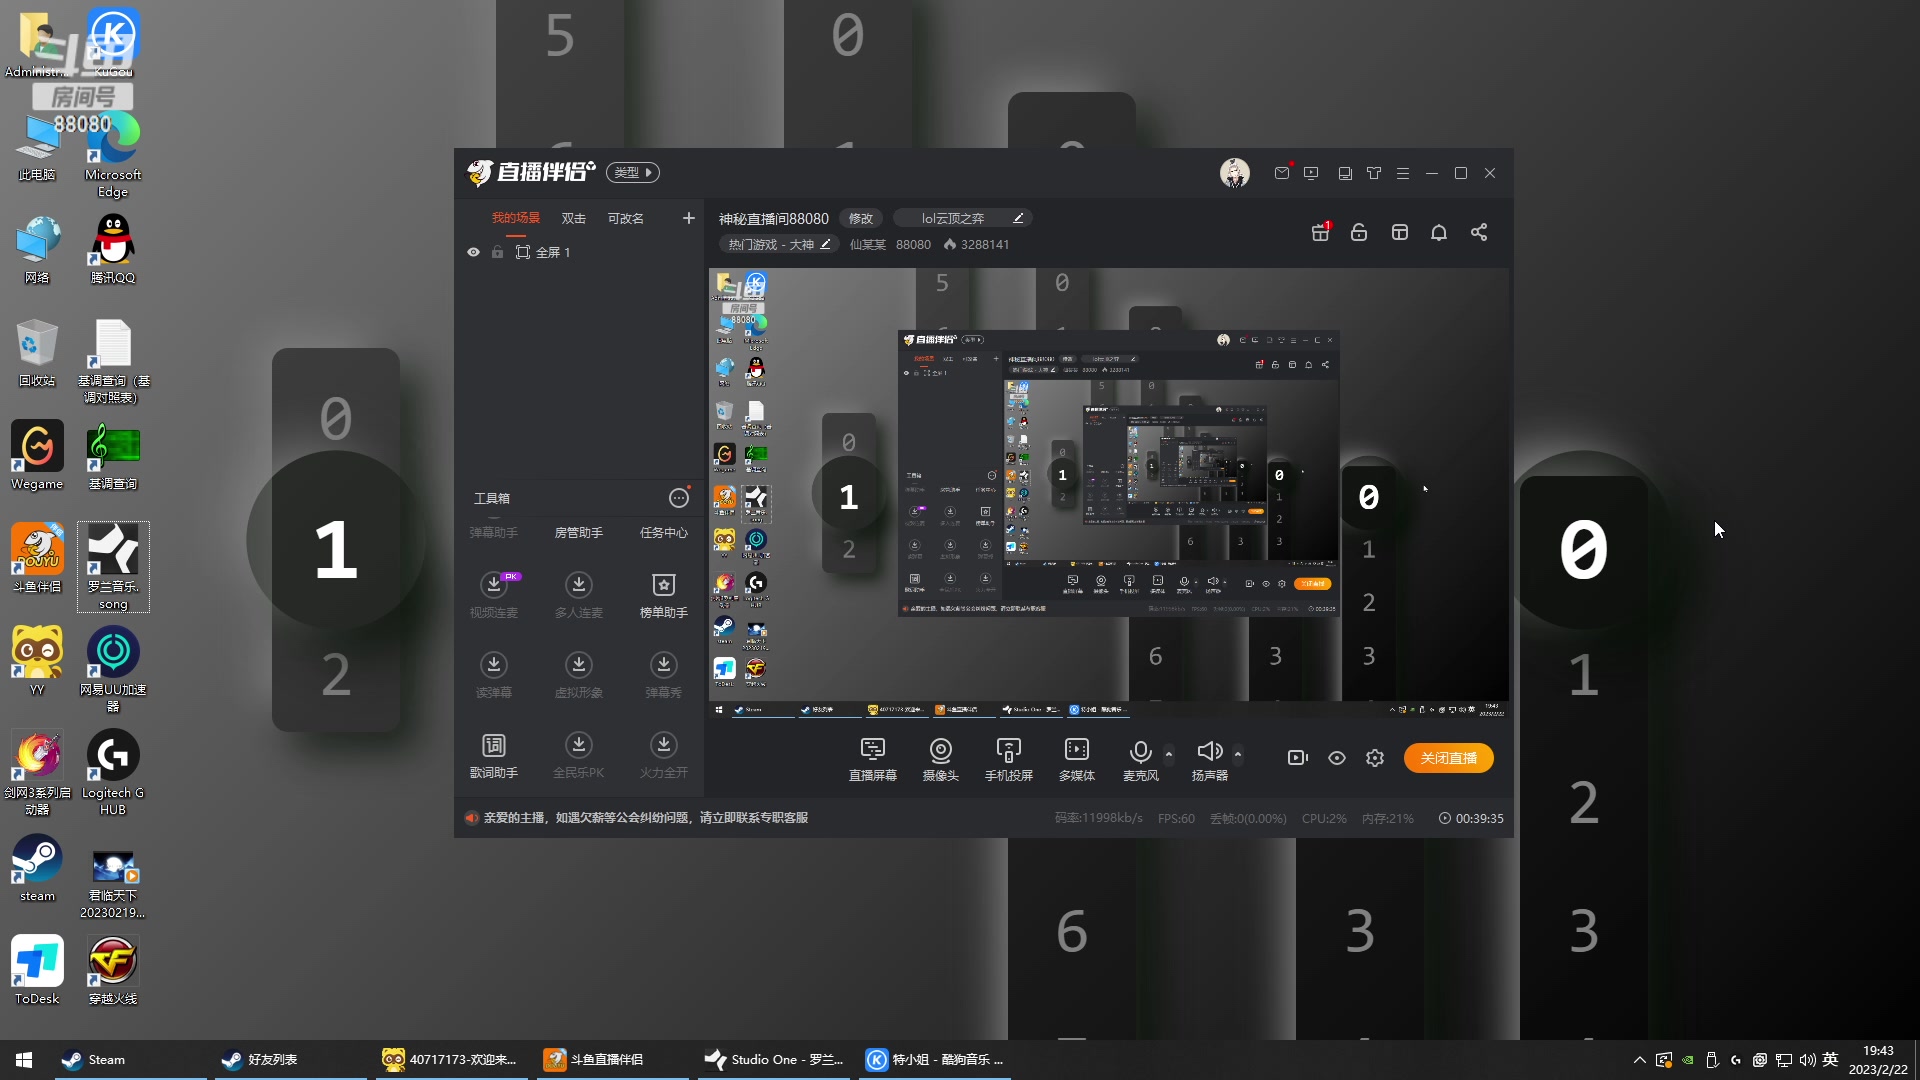Expand the 扬声器 speaker volume arrow
Screen dimensions: 1920x1080
click(x=1238, y=753)
